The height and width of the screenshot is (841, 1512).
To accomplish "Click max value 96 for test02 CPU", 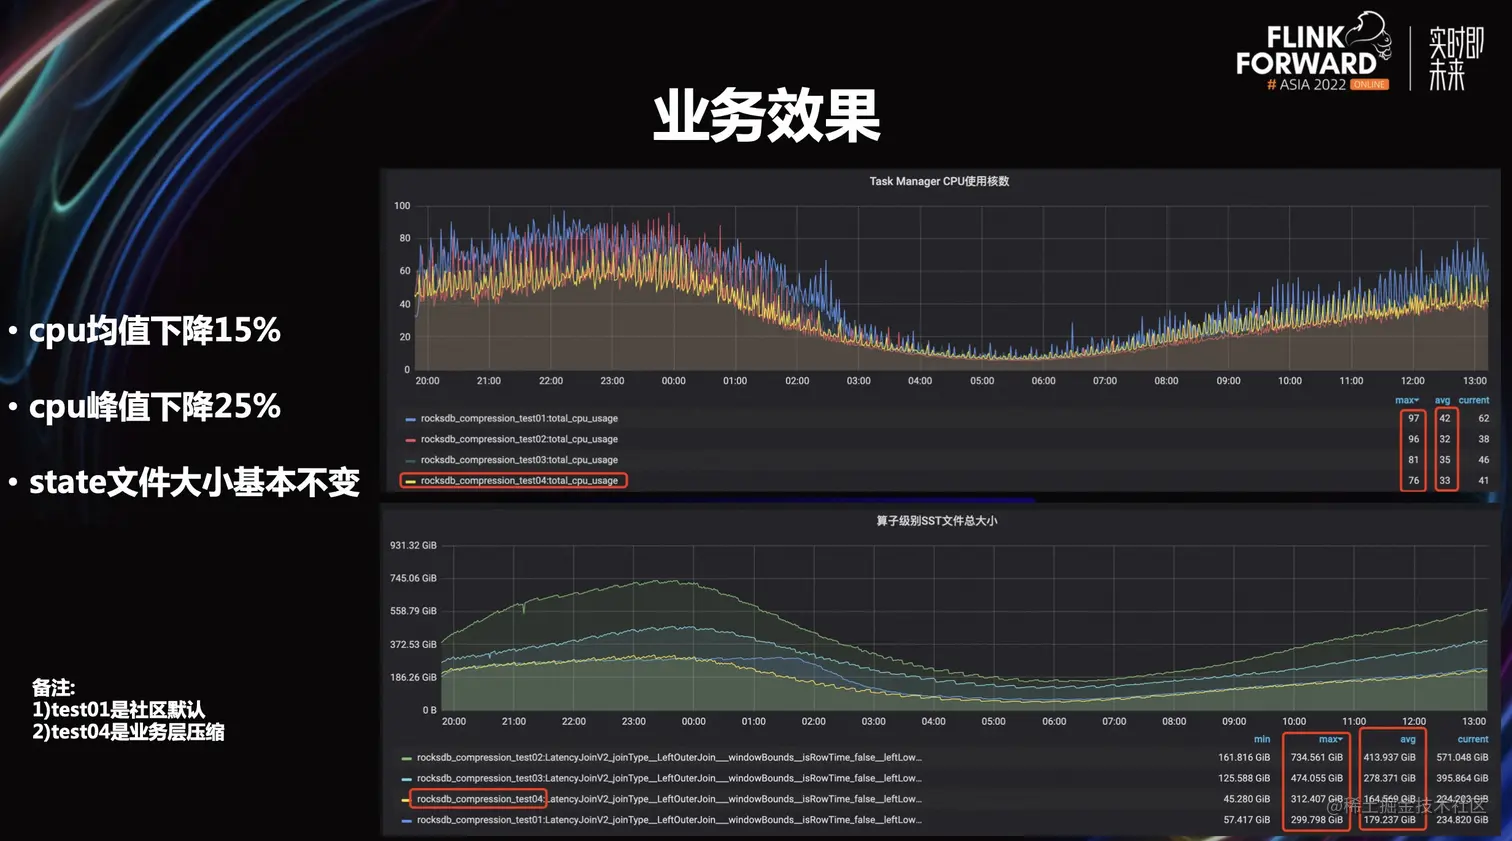I will point(1413,439).
